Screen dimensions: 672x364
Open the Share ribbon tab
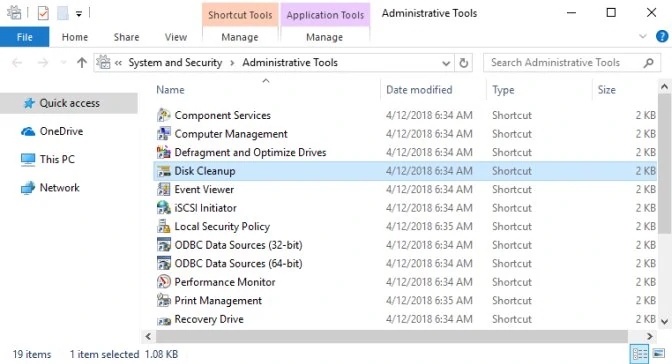pyautogui.click(x=126, y=37)
